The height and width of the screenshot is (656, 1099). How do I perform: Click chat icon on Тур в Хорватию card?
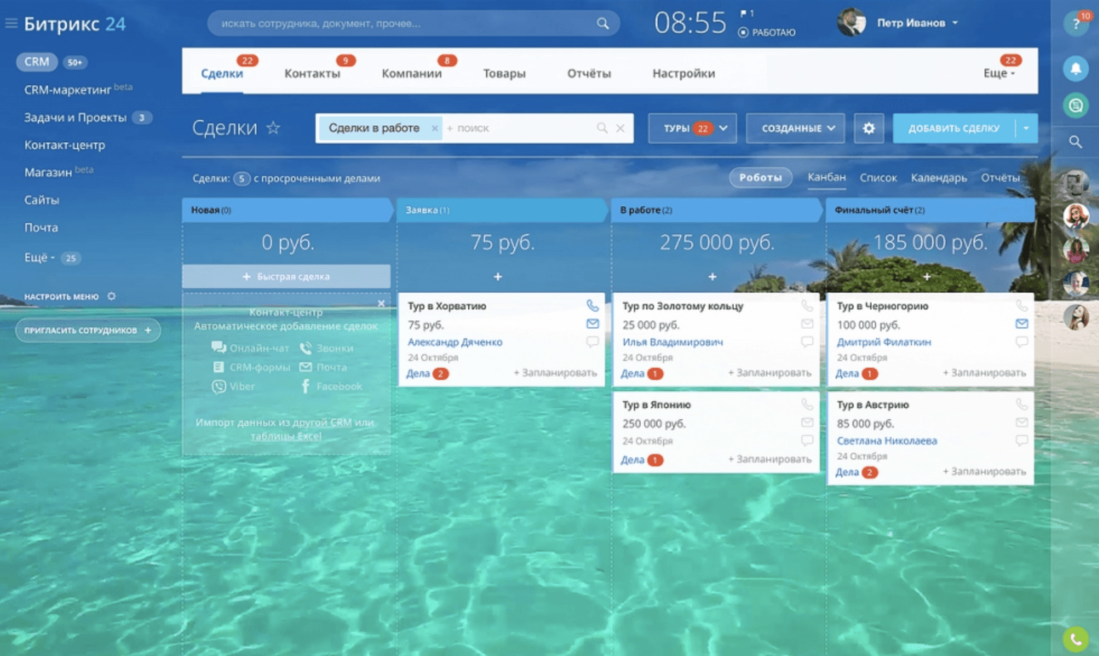click(592, 341)
